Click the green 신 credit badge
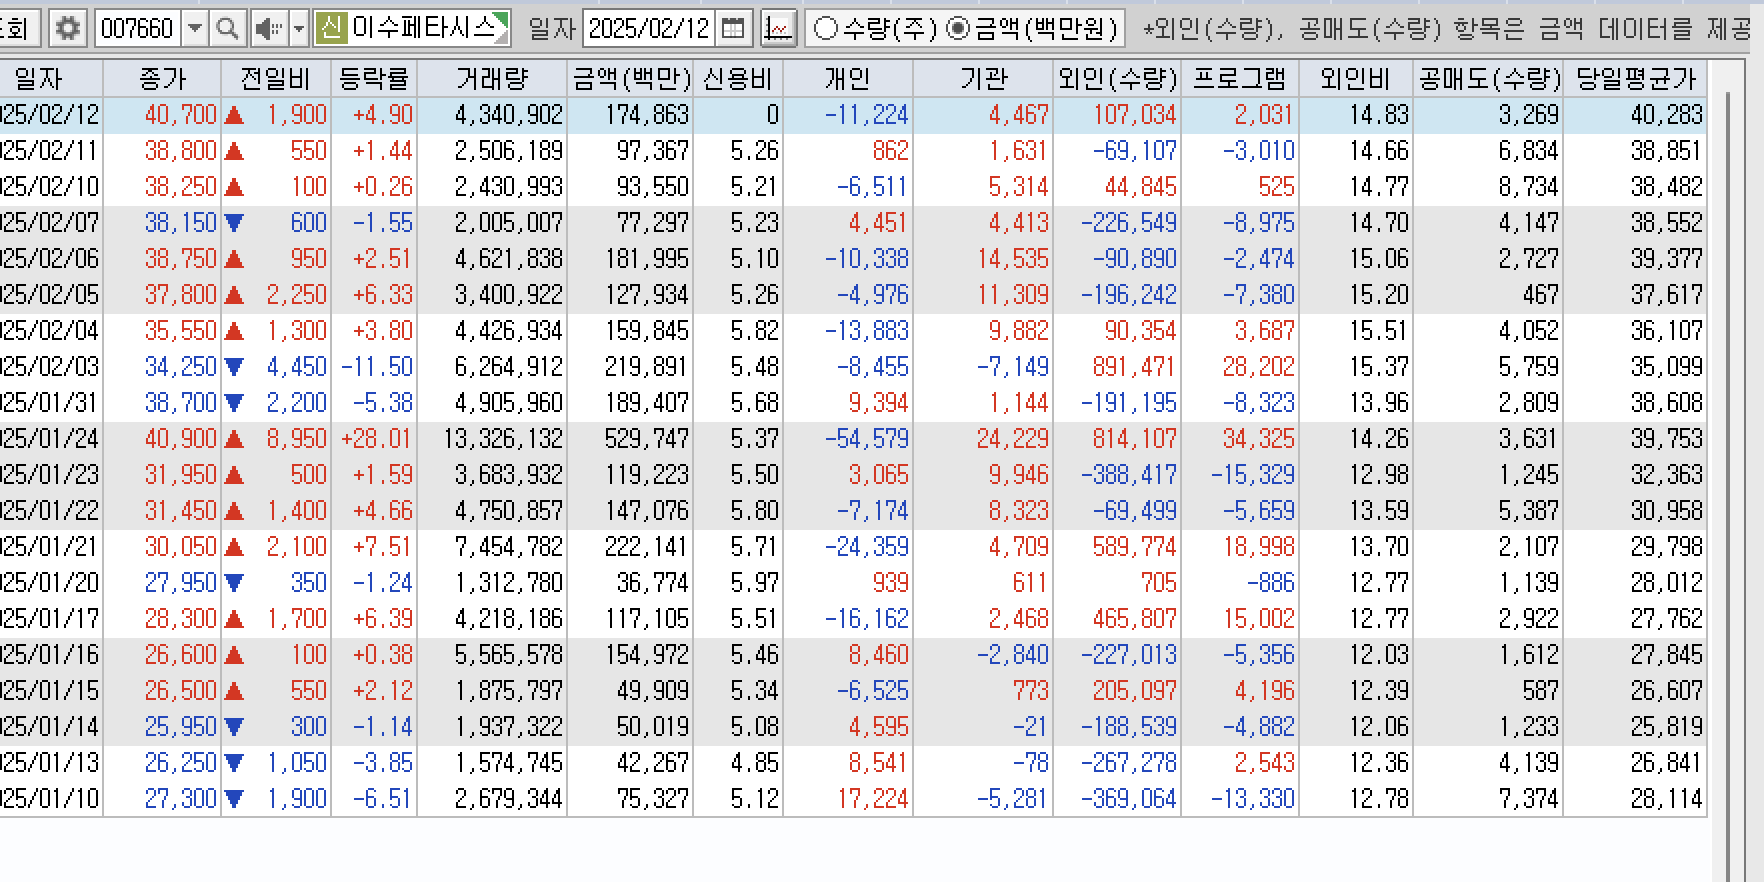 tap(330, 28)
